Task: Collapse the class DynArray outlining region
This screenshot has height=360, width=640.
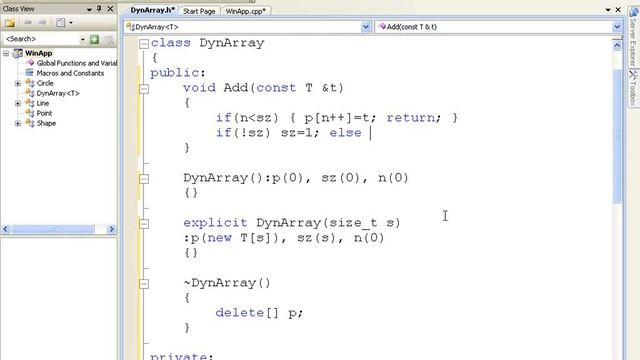Action: (144, 44)
